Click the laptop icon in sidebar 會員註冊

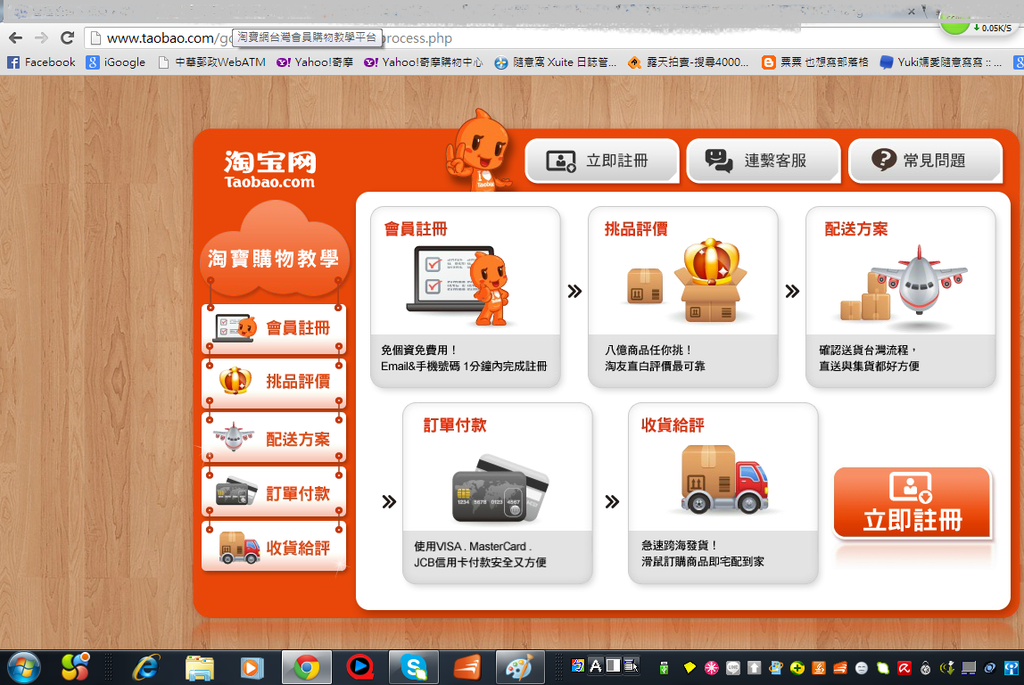pos(234,328)
